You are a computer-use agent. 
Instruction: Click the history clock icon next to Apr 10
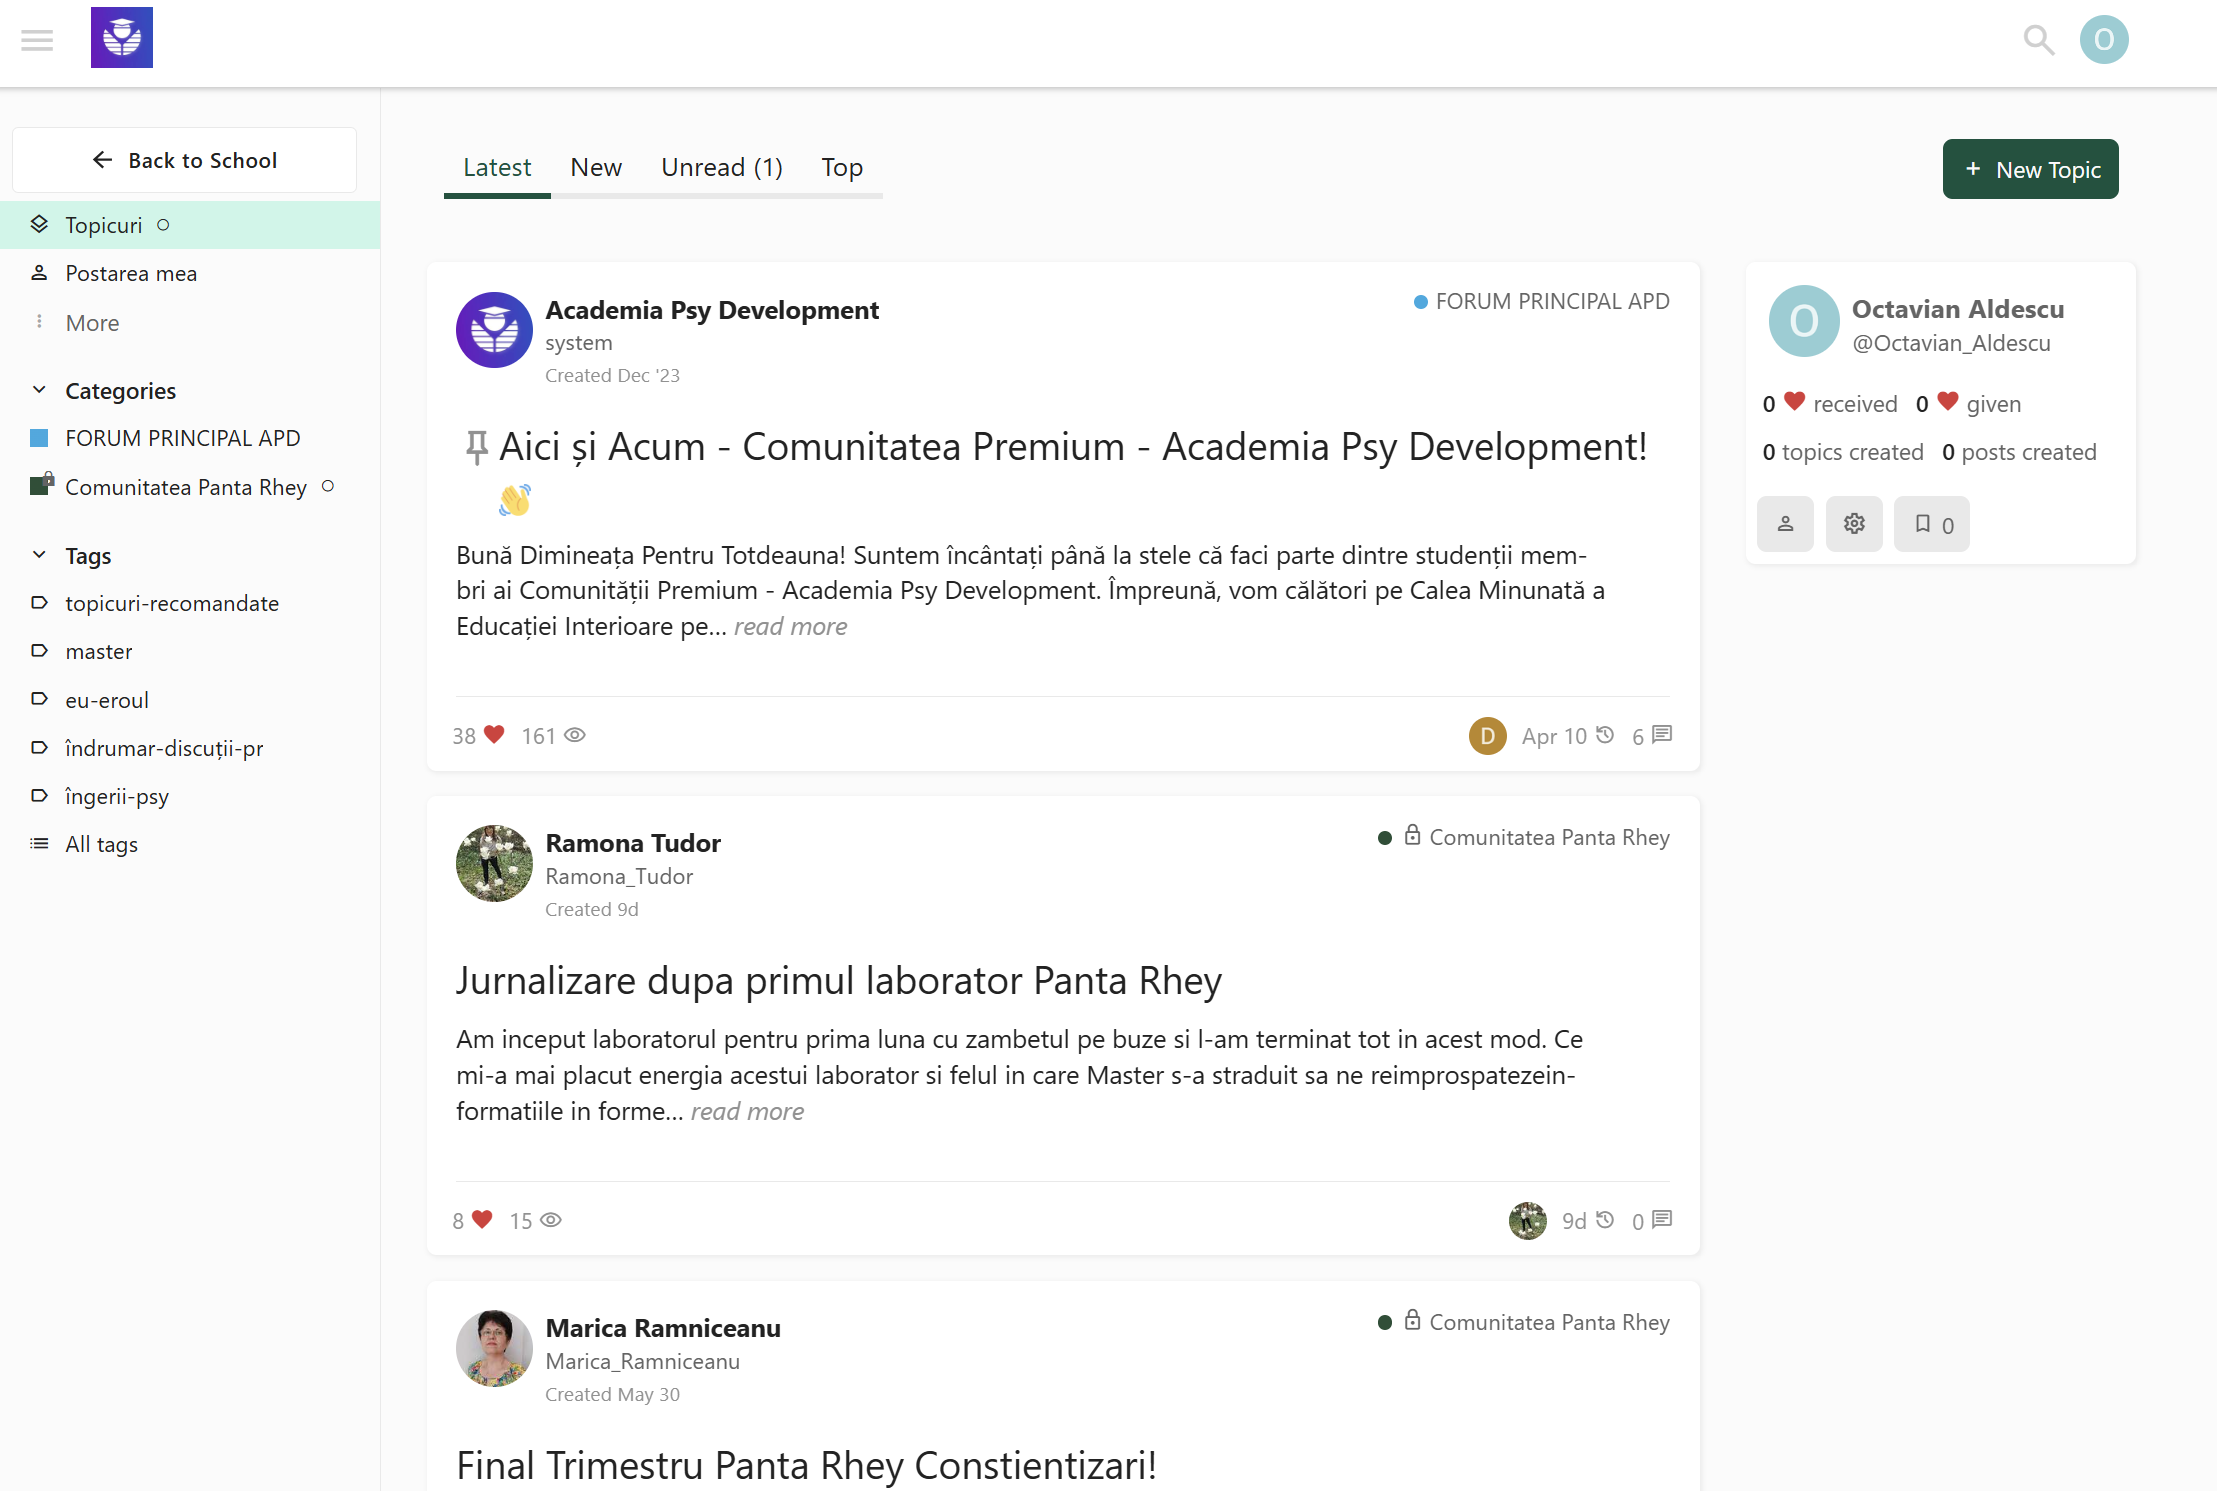coord(1605,735)
